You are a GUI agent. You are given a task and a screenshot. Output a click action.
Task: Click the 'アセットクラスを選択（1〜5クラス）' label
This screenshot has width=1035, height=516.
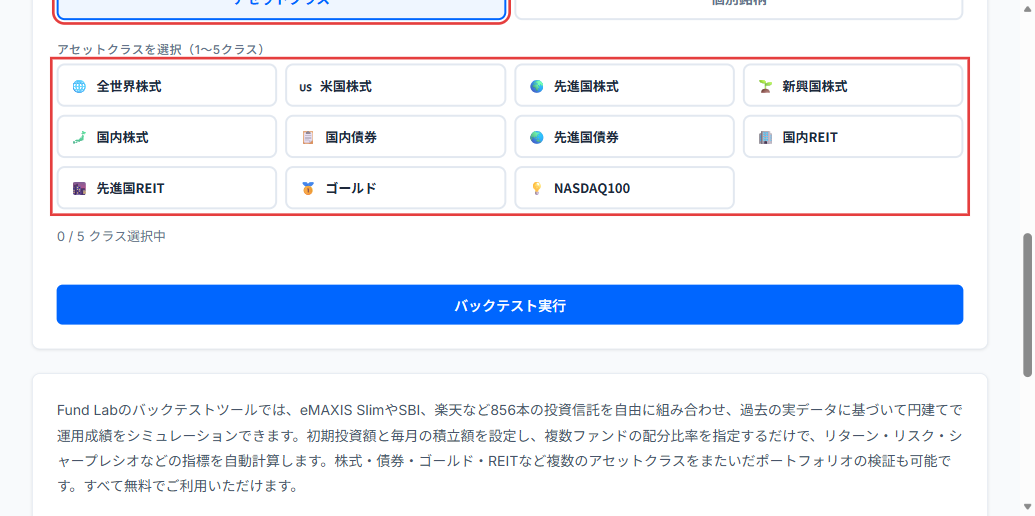[163, 49]
